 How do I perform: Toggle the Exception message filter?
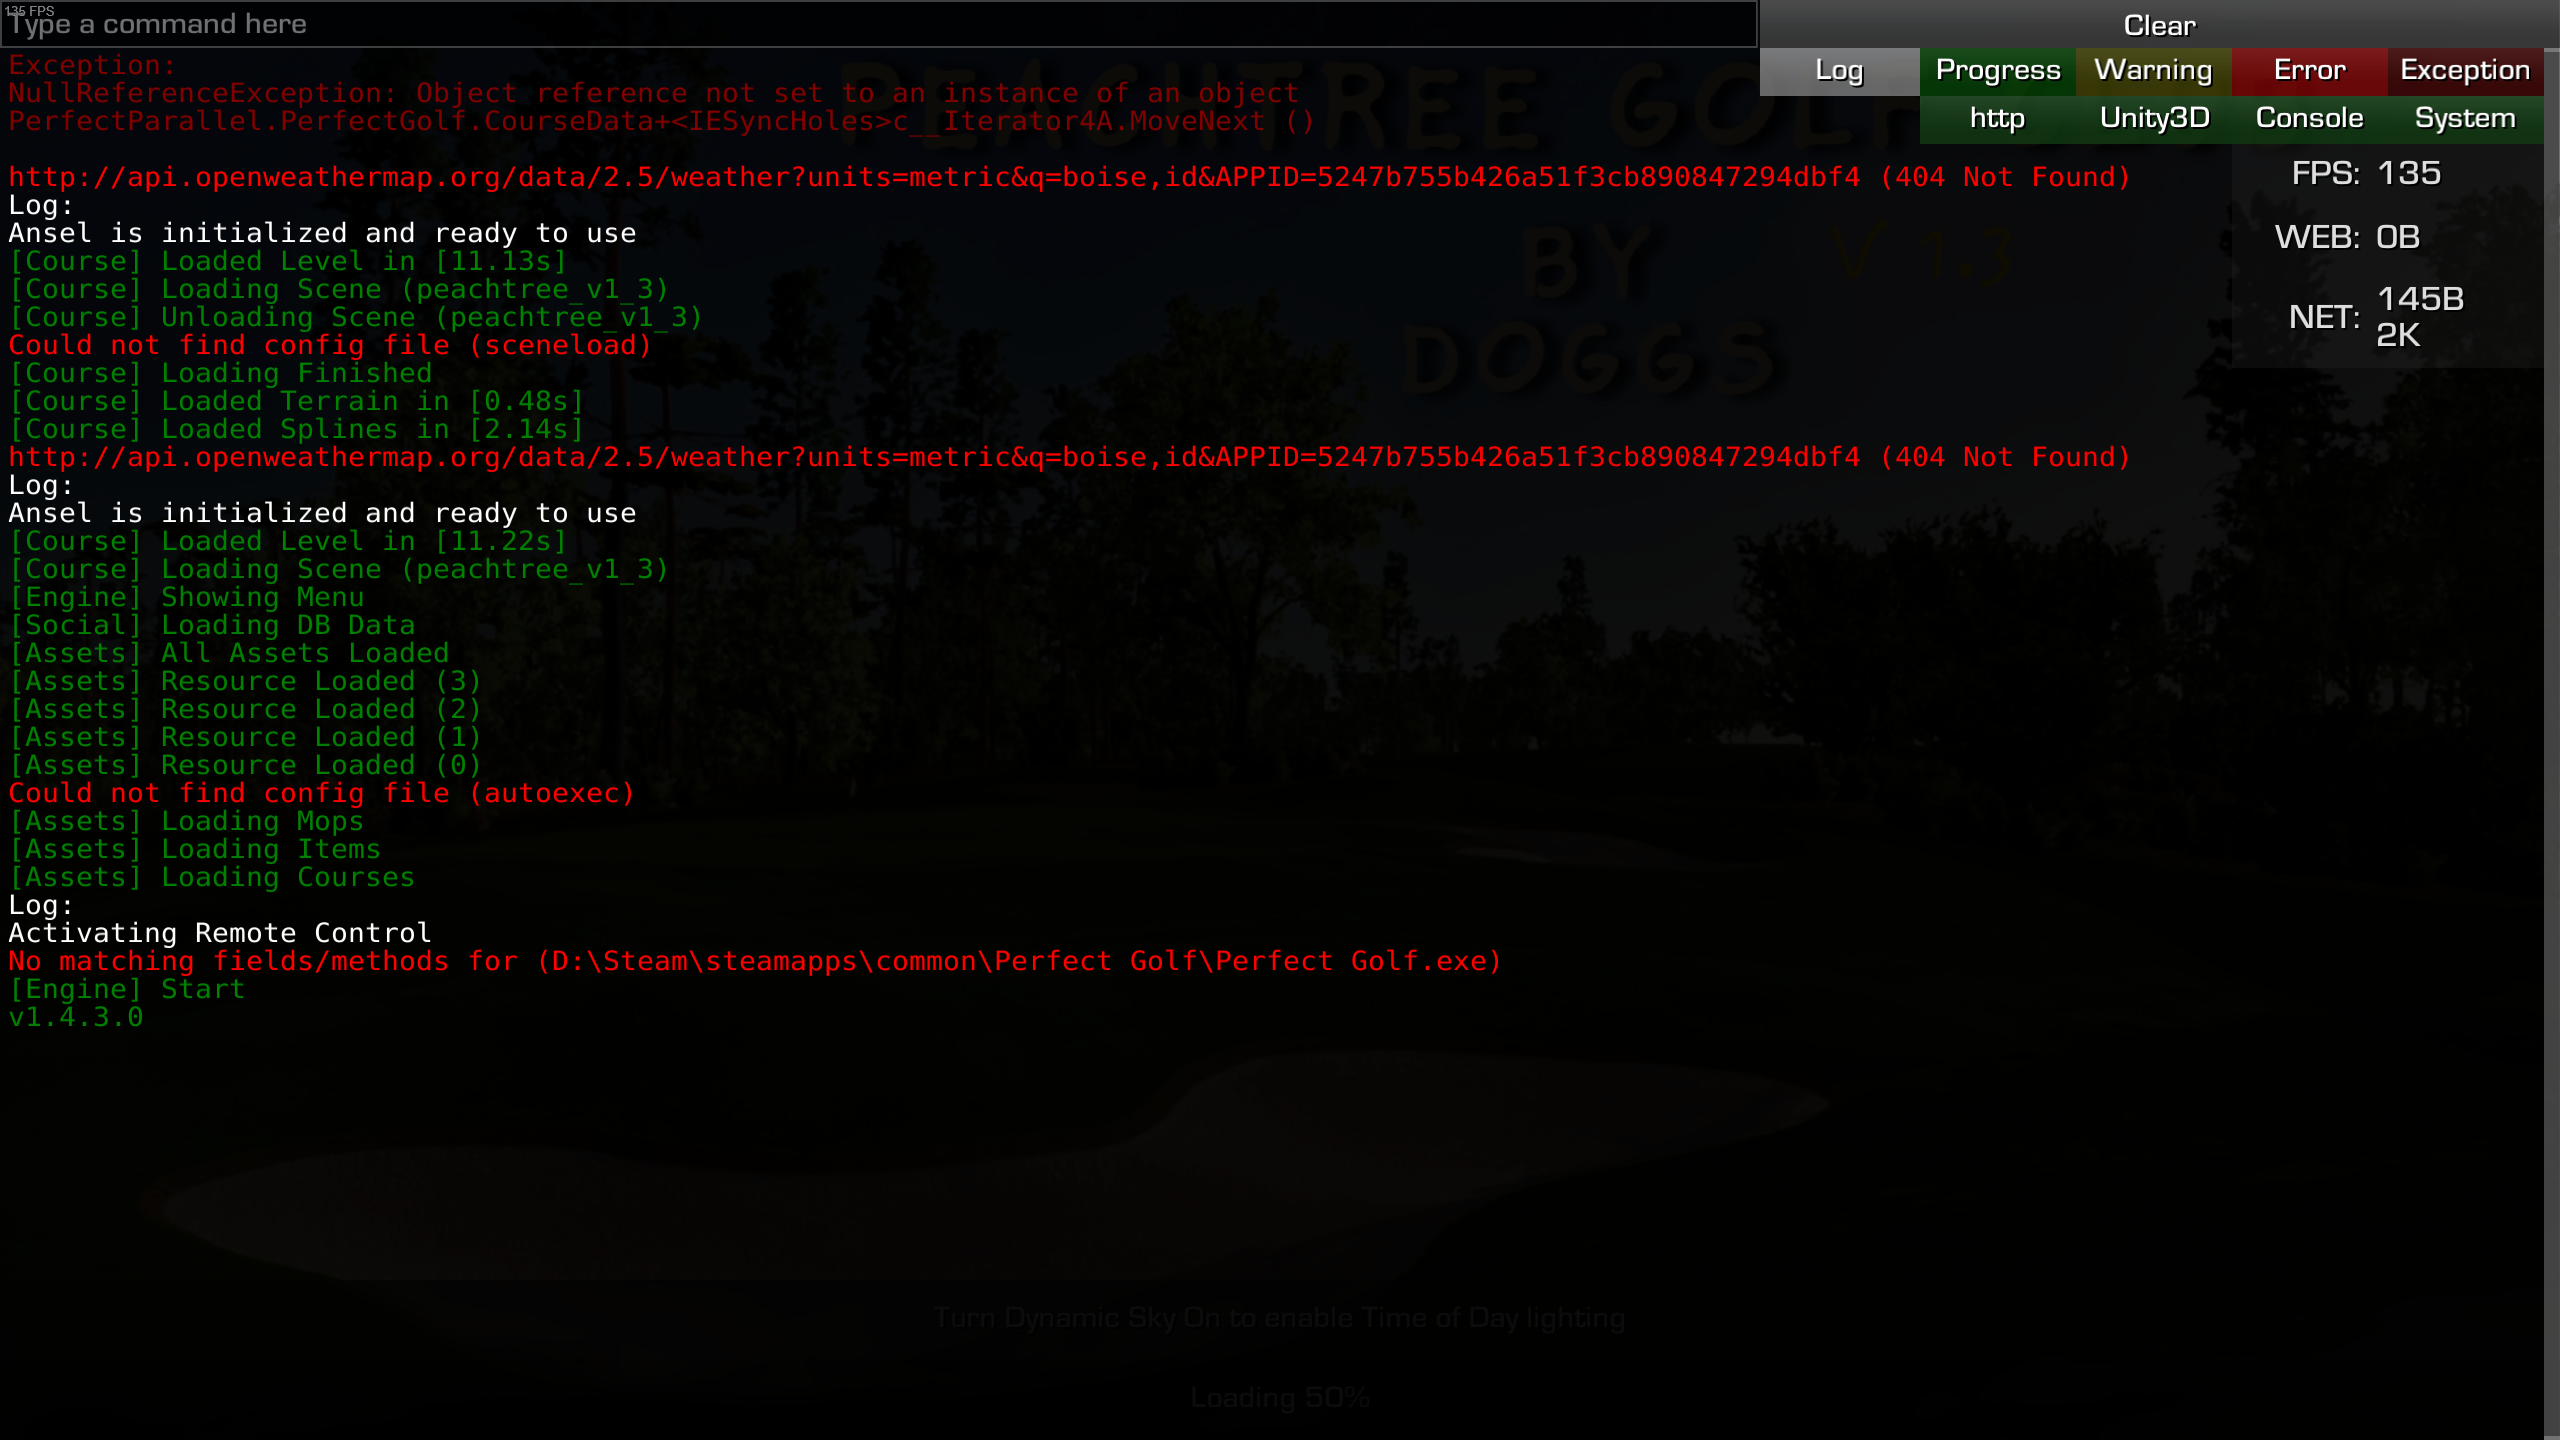tap(2465, 71)
